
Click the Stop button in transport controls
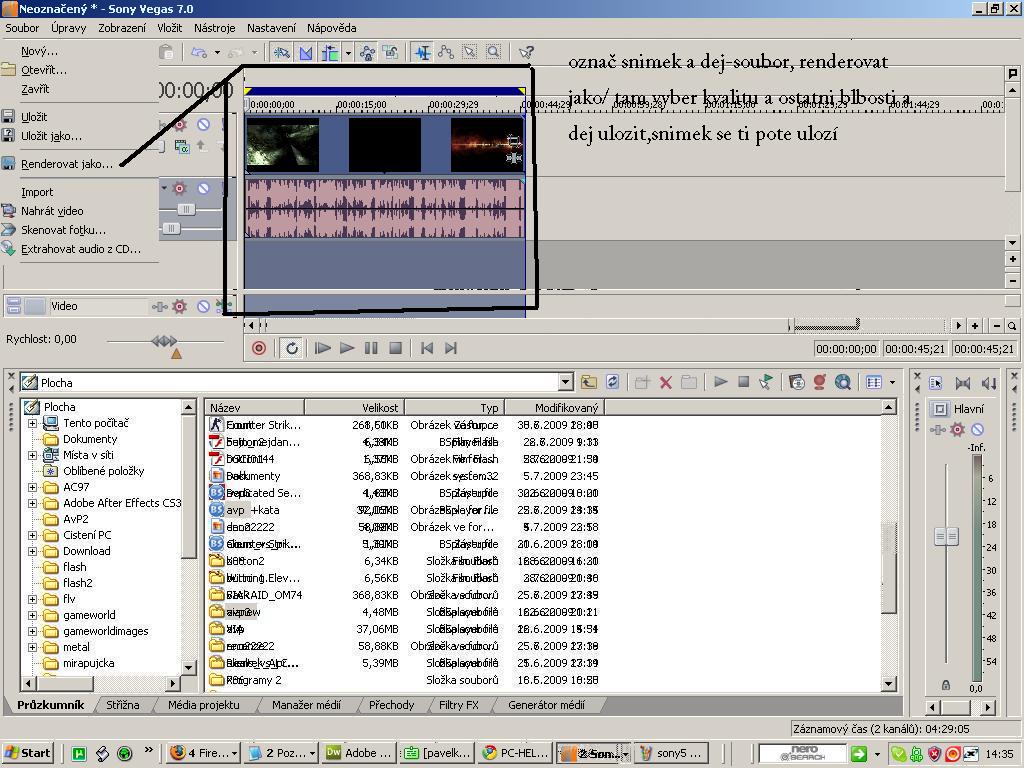[395, 348]
